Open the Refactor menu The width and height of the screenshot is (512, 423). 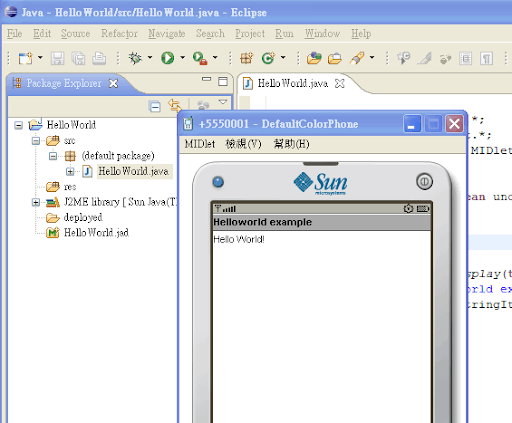119,33
